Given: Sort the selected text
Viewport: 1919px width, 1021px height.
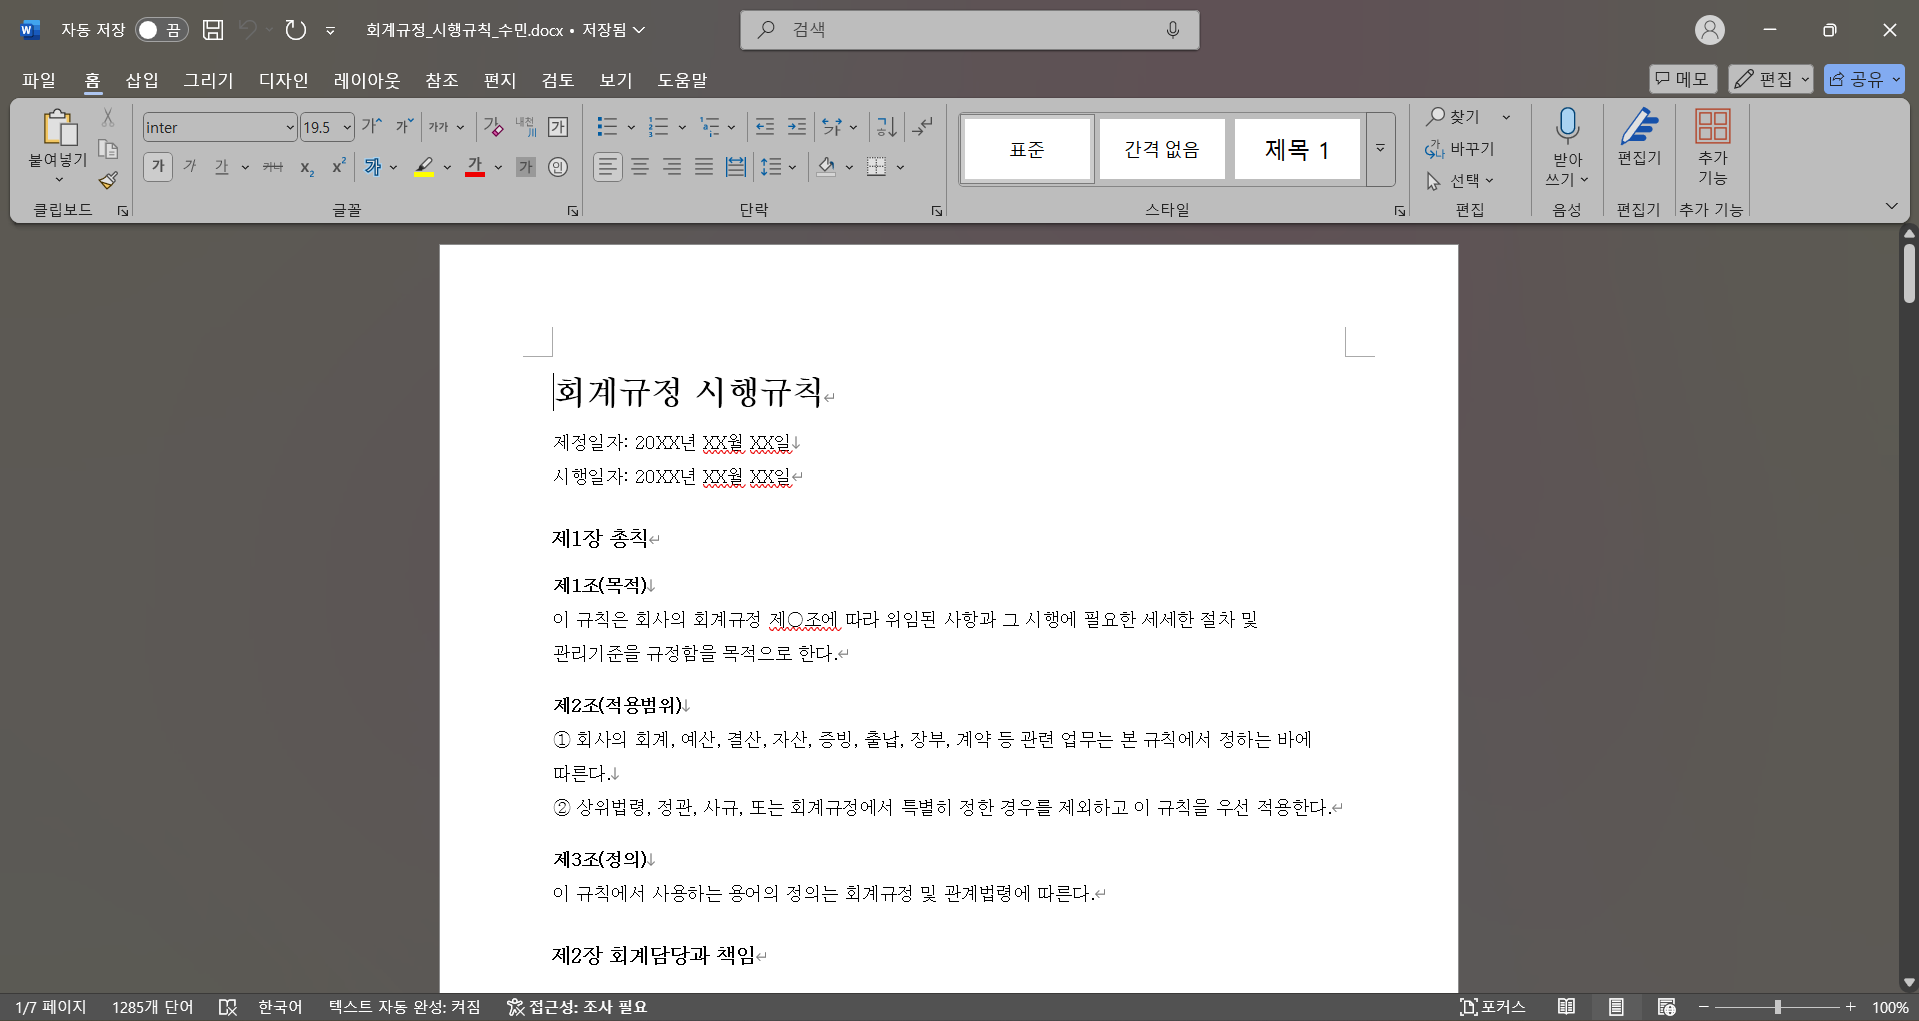Looking at the screenshot, I should tap(886, 127).
